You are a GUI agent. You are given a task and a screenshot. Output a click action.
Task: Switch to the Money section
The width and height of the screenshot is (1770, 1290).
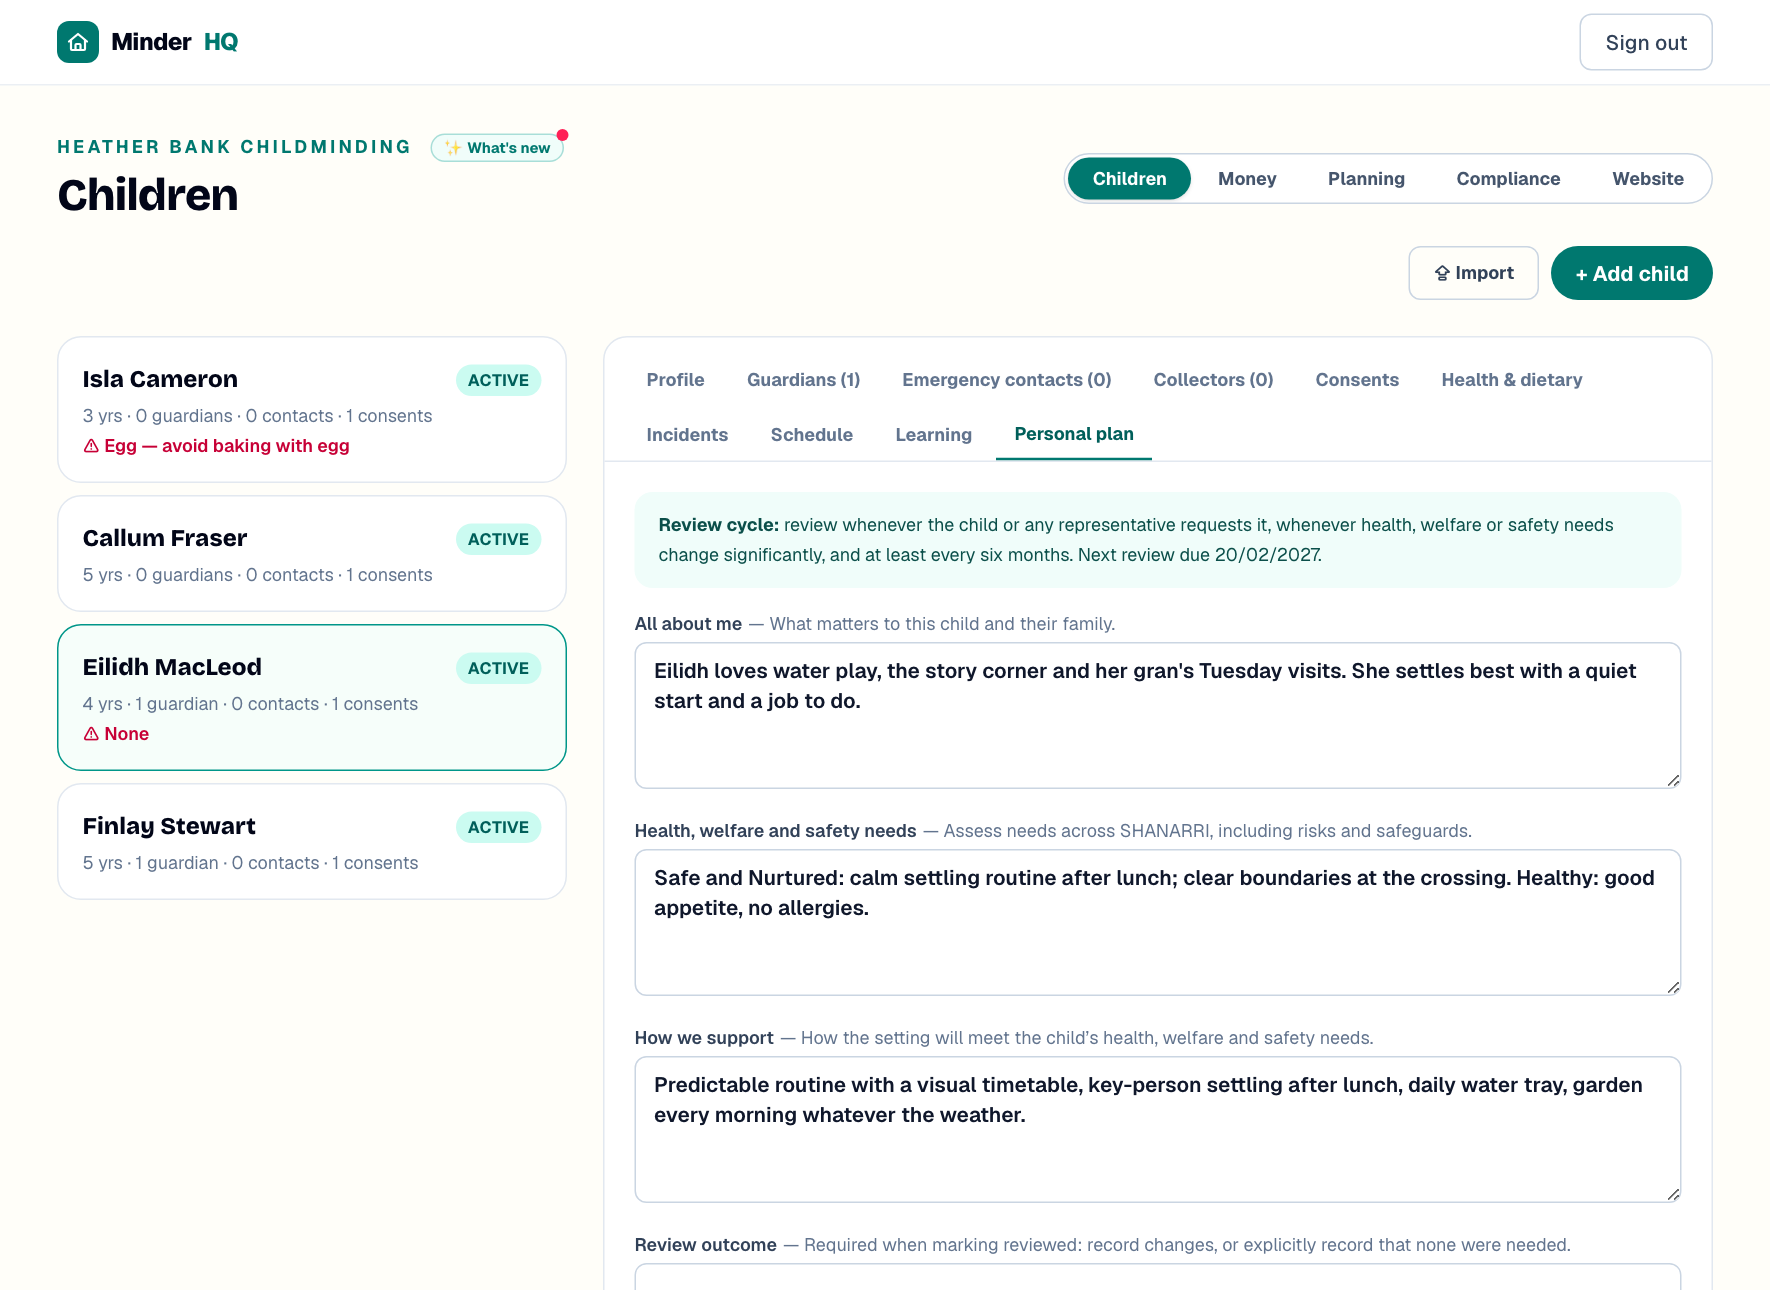[1247, 179]
